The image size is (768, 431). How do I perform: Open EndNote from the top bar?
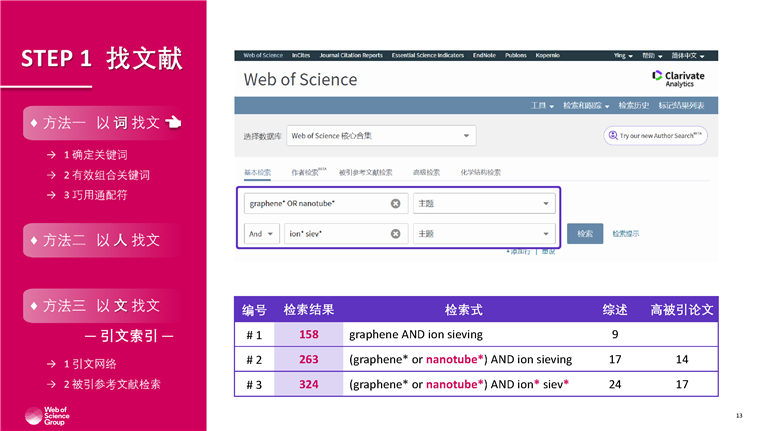pyautogui.click(x=484, y=55)
